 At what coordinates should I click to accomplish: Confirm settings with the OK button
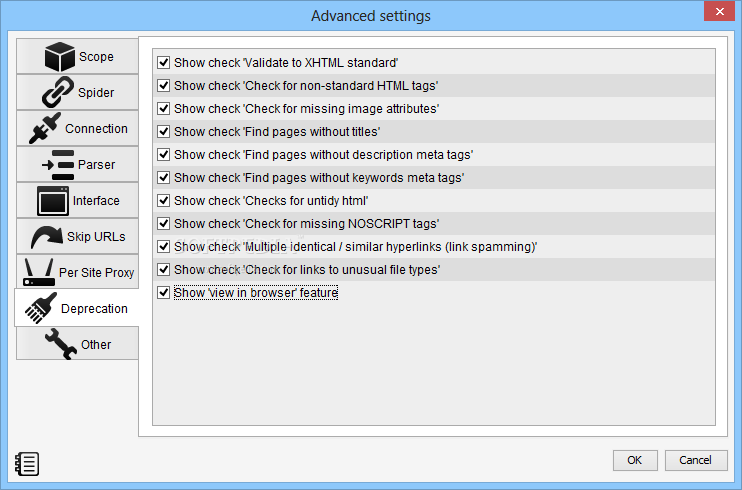coord(635,460)
